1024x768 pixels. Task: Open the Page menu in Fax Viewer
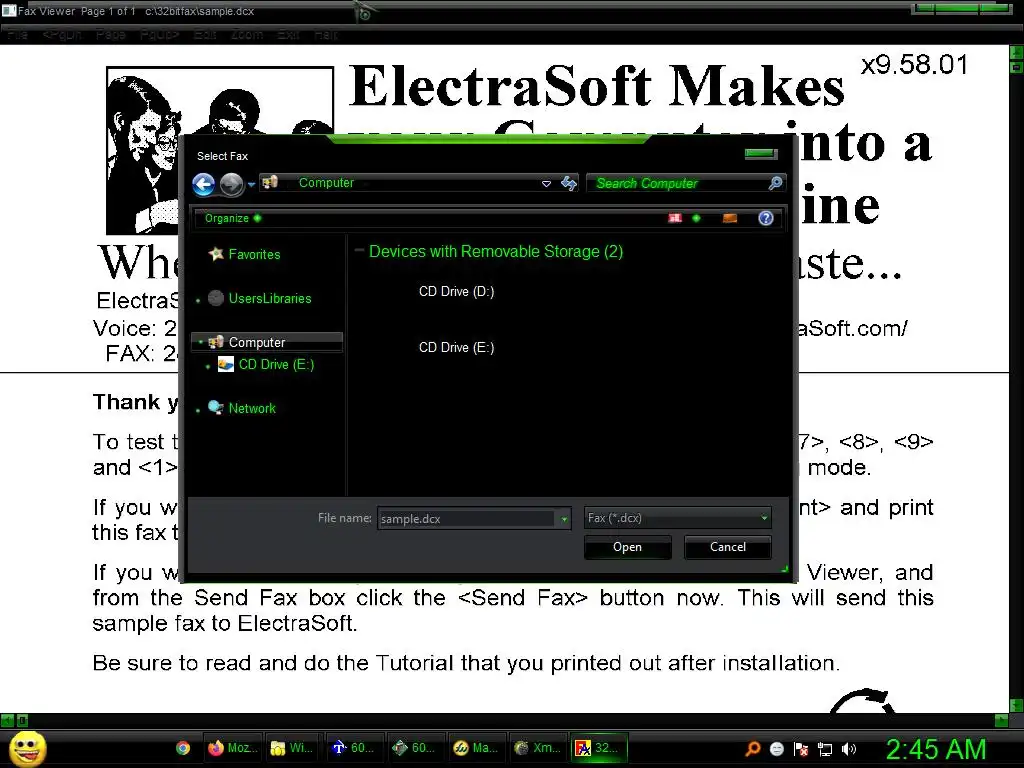[x=110, y=35]
